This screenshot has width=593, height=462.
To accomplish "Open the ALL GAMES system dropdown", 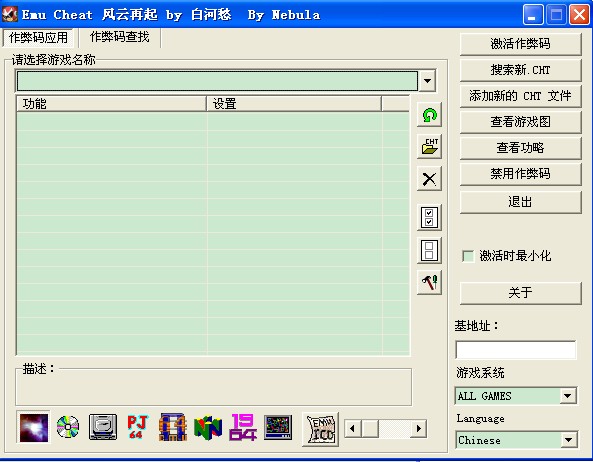I will click(567, 396).
